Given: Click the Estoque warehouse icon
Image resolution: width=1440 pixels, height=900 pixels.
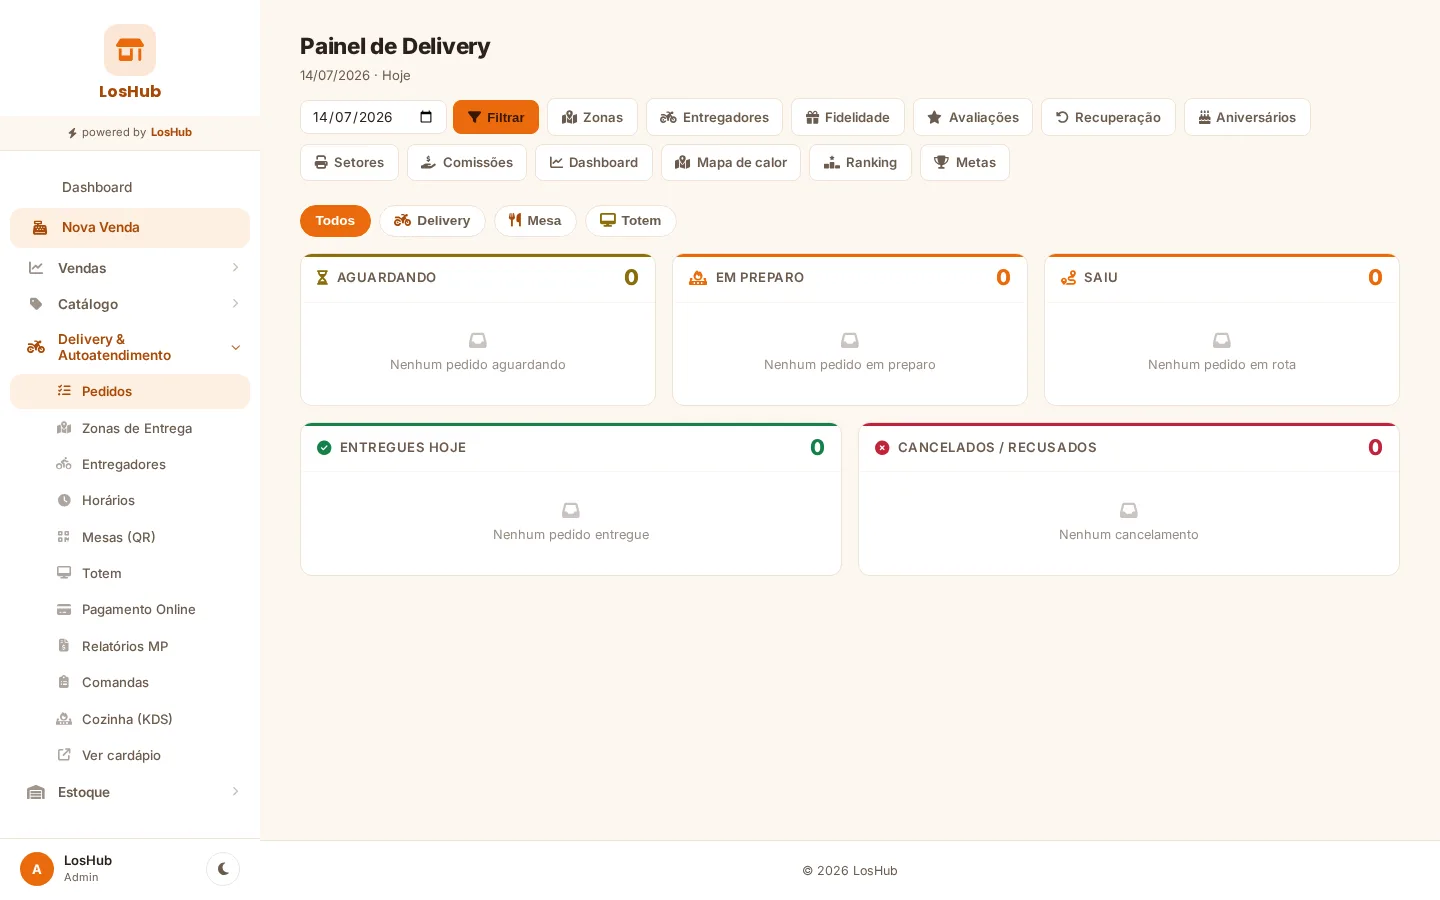Looking at the screenshot, I should click(36, 792).
